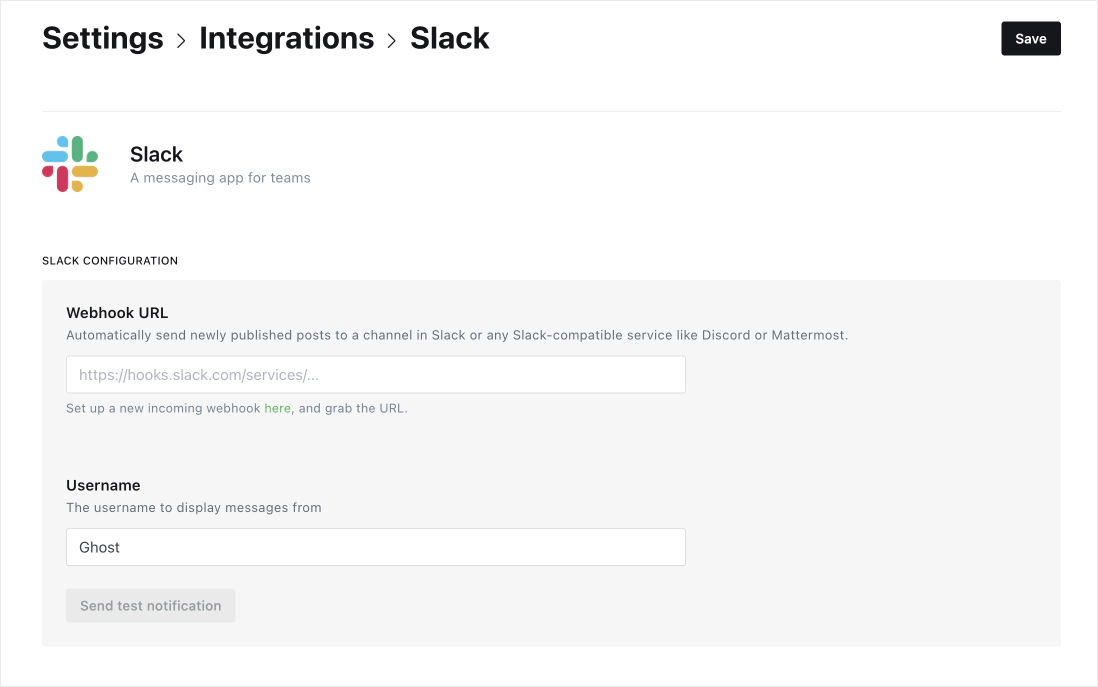Click the Slack logo icon
This screenshot has width=1098, height=687.
[69, 163]
